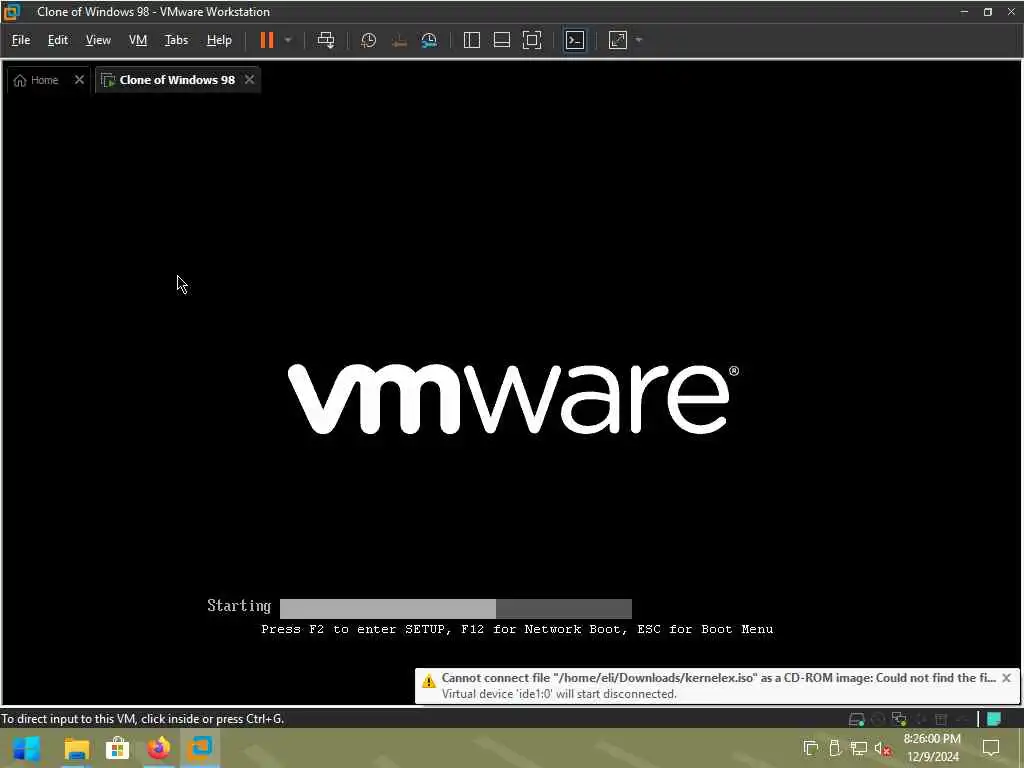Take a snapshot of this virtual machine
Viewport: 1024px width, 768px height.
pos(368,40)
